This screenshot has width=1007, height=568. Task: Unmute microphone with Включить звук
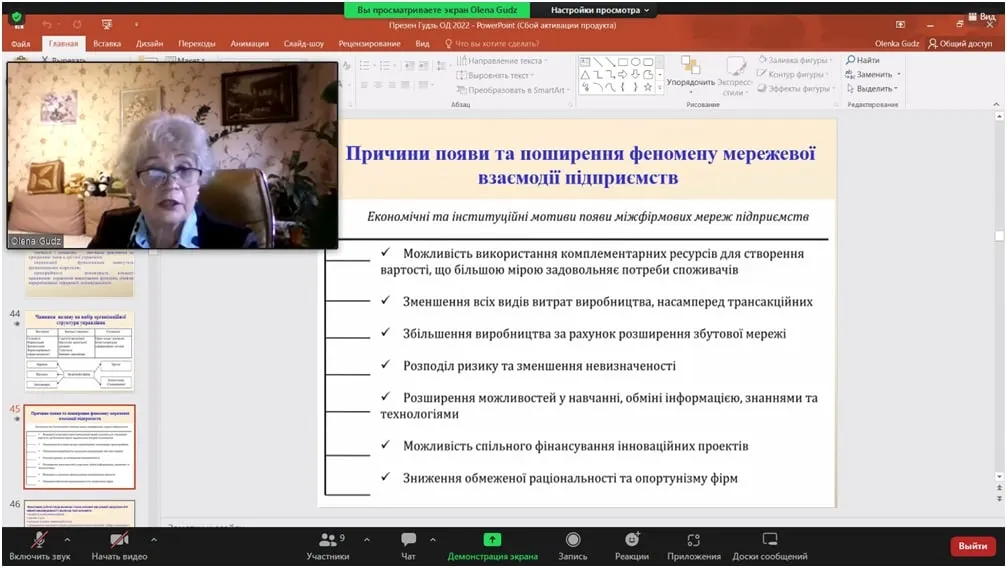39,546
